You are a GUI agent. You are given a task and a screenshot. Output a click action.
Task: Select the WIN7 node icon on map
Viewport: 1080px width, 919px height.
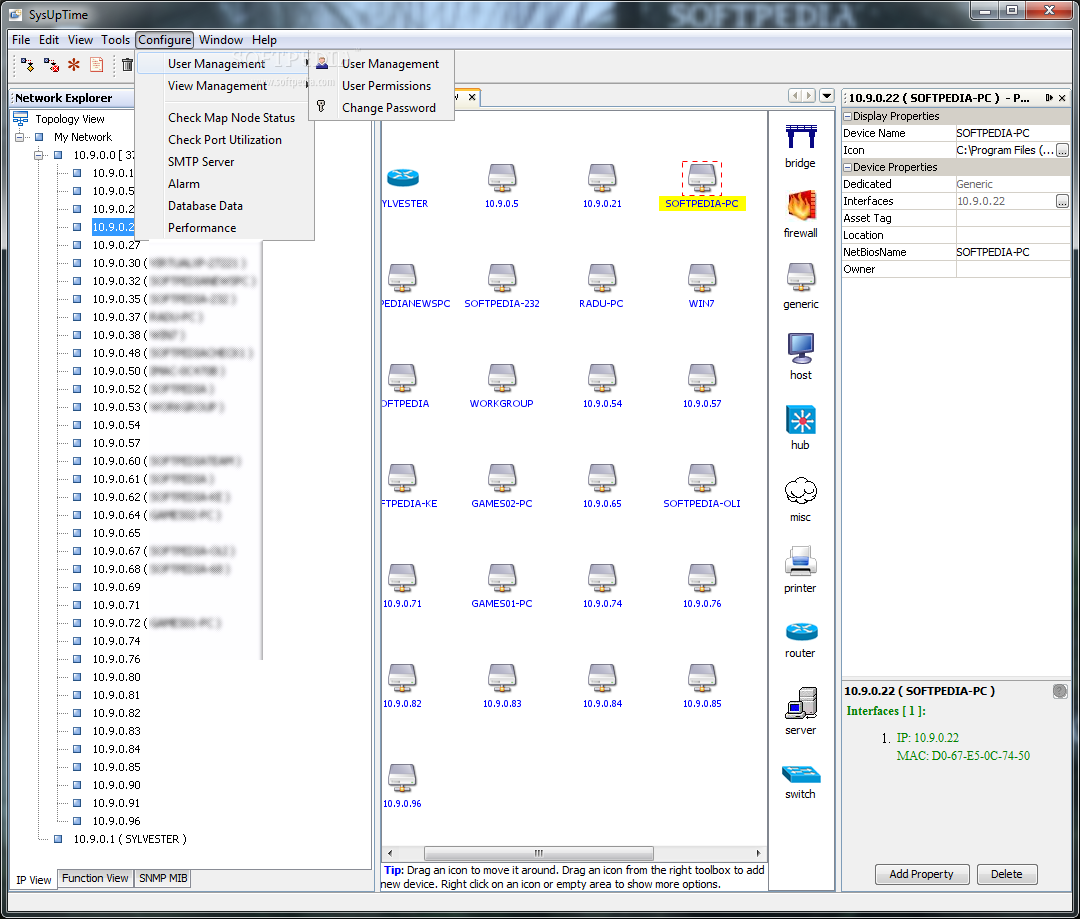pos(702,278)
